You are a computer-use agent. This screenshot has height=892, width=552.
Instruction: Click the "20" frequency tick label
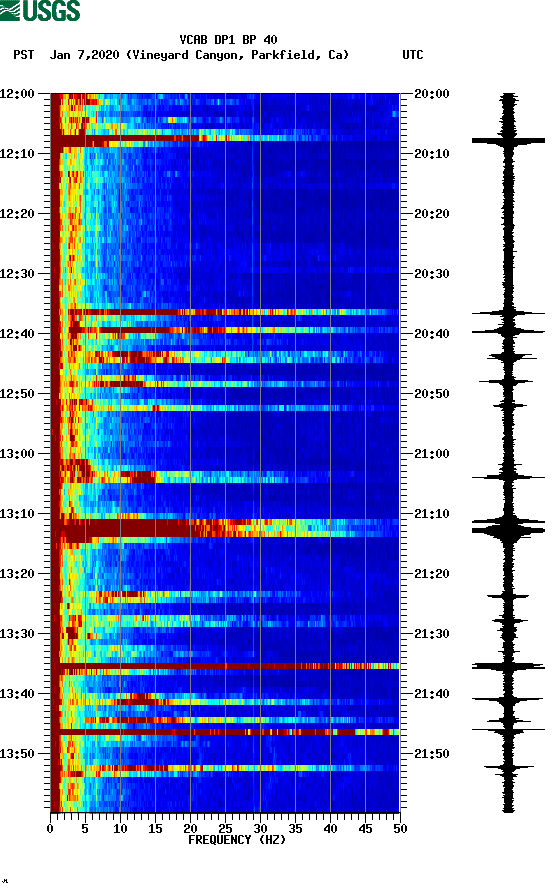tap(190, 829)
